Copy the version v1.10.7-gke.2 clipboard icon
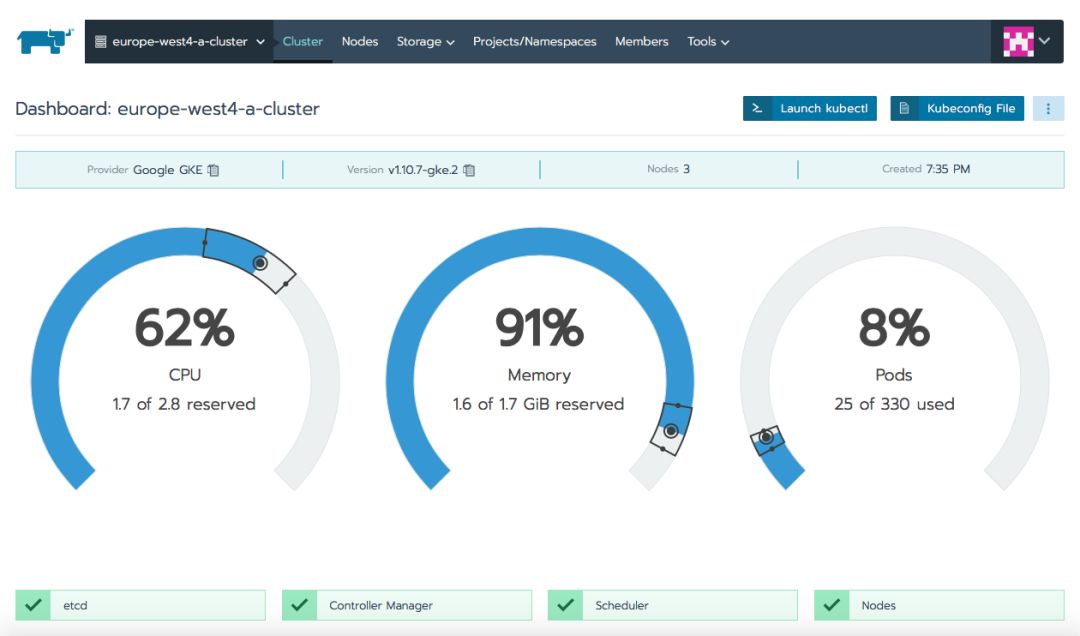The height and width of the screenshot is (636, 1080). point(469,170)
